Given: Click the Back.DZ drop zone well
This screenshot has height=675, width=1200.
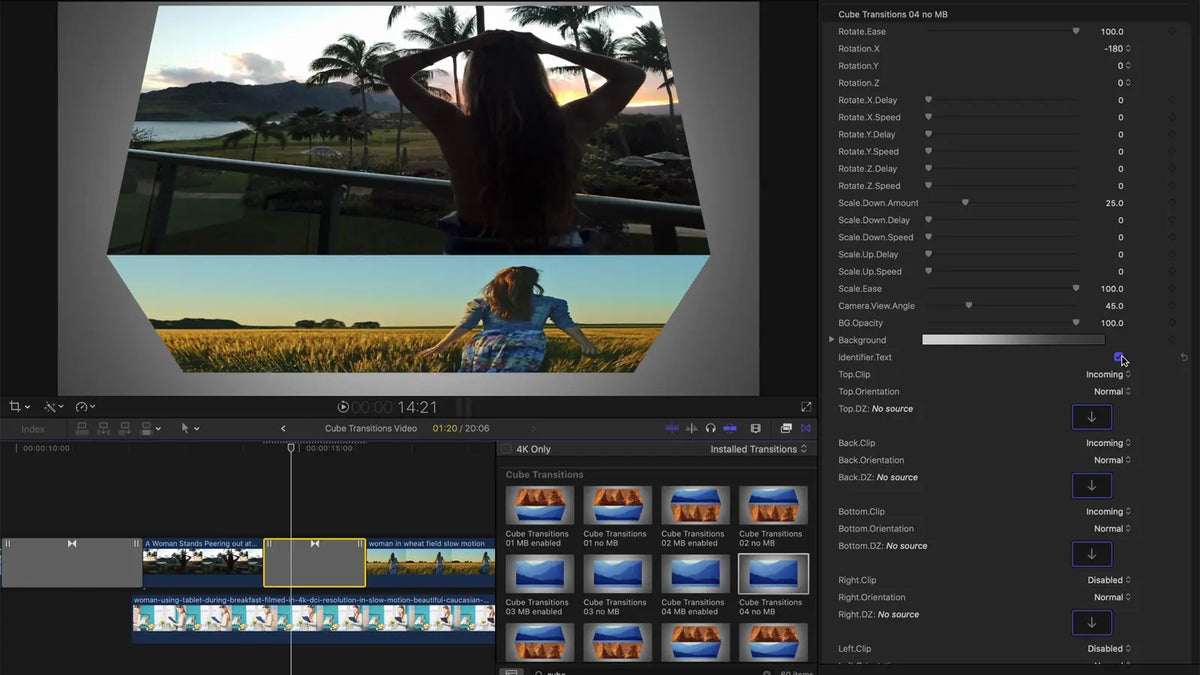Looking at the screenshot, I should pyautogui.click(x=1092, y=486).
